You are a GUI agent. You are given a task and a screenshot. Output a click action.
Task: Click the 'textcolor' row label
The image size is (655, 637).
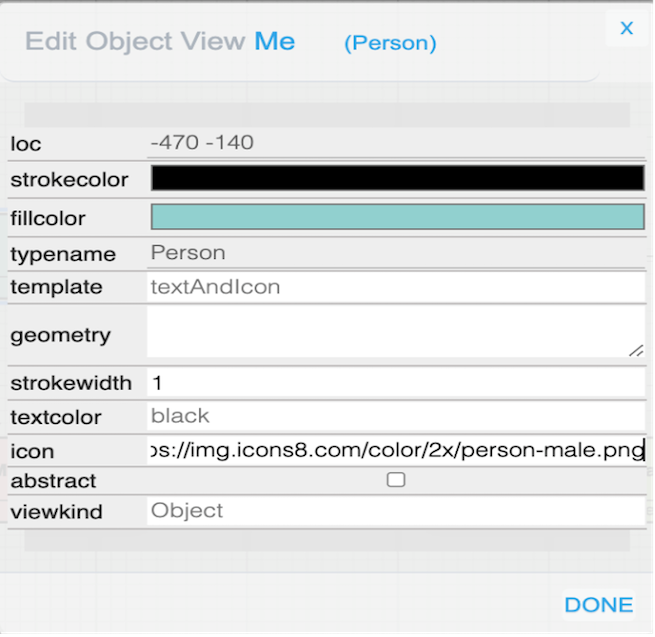coord(56,417)
